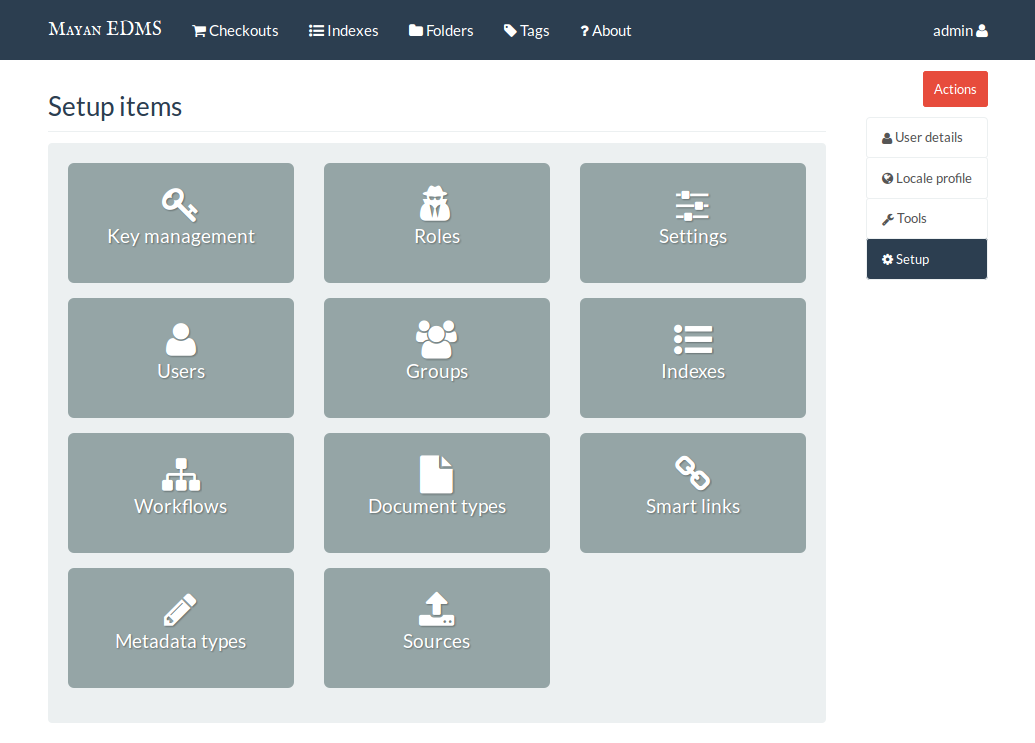Open Folders from the top navigation
1035x743 pixels.
pos(441,30)
